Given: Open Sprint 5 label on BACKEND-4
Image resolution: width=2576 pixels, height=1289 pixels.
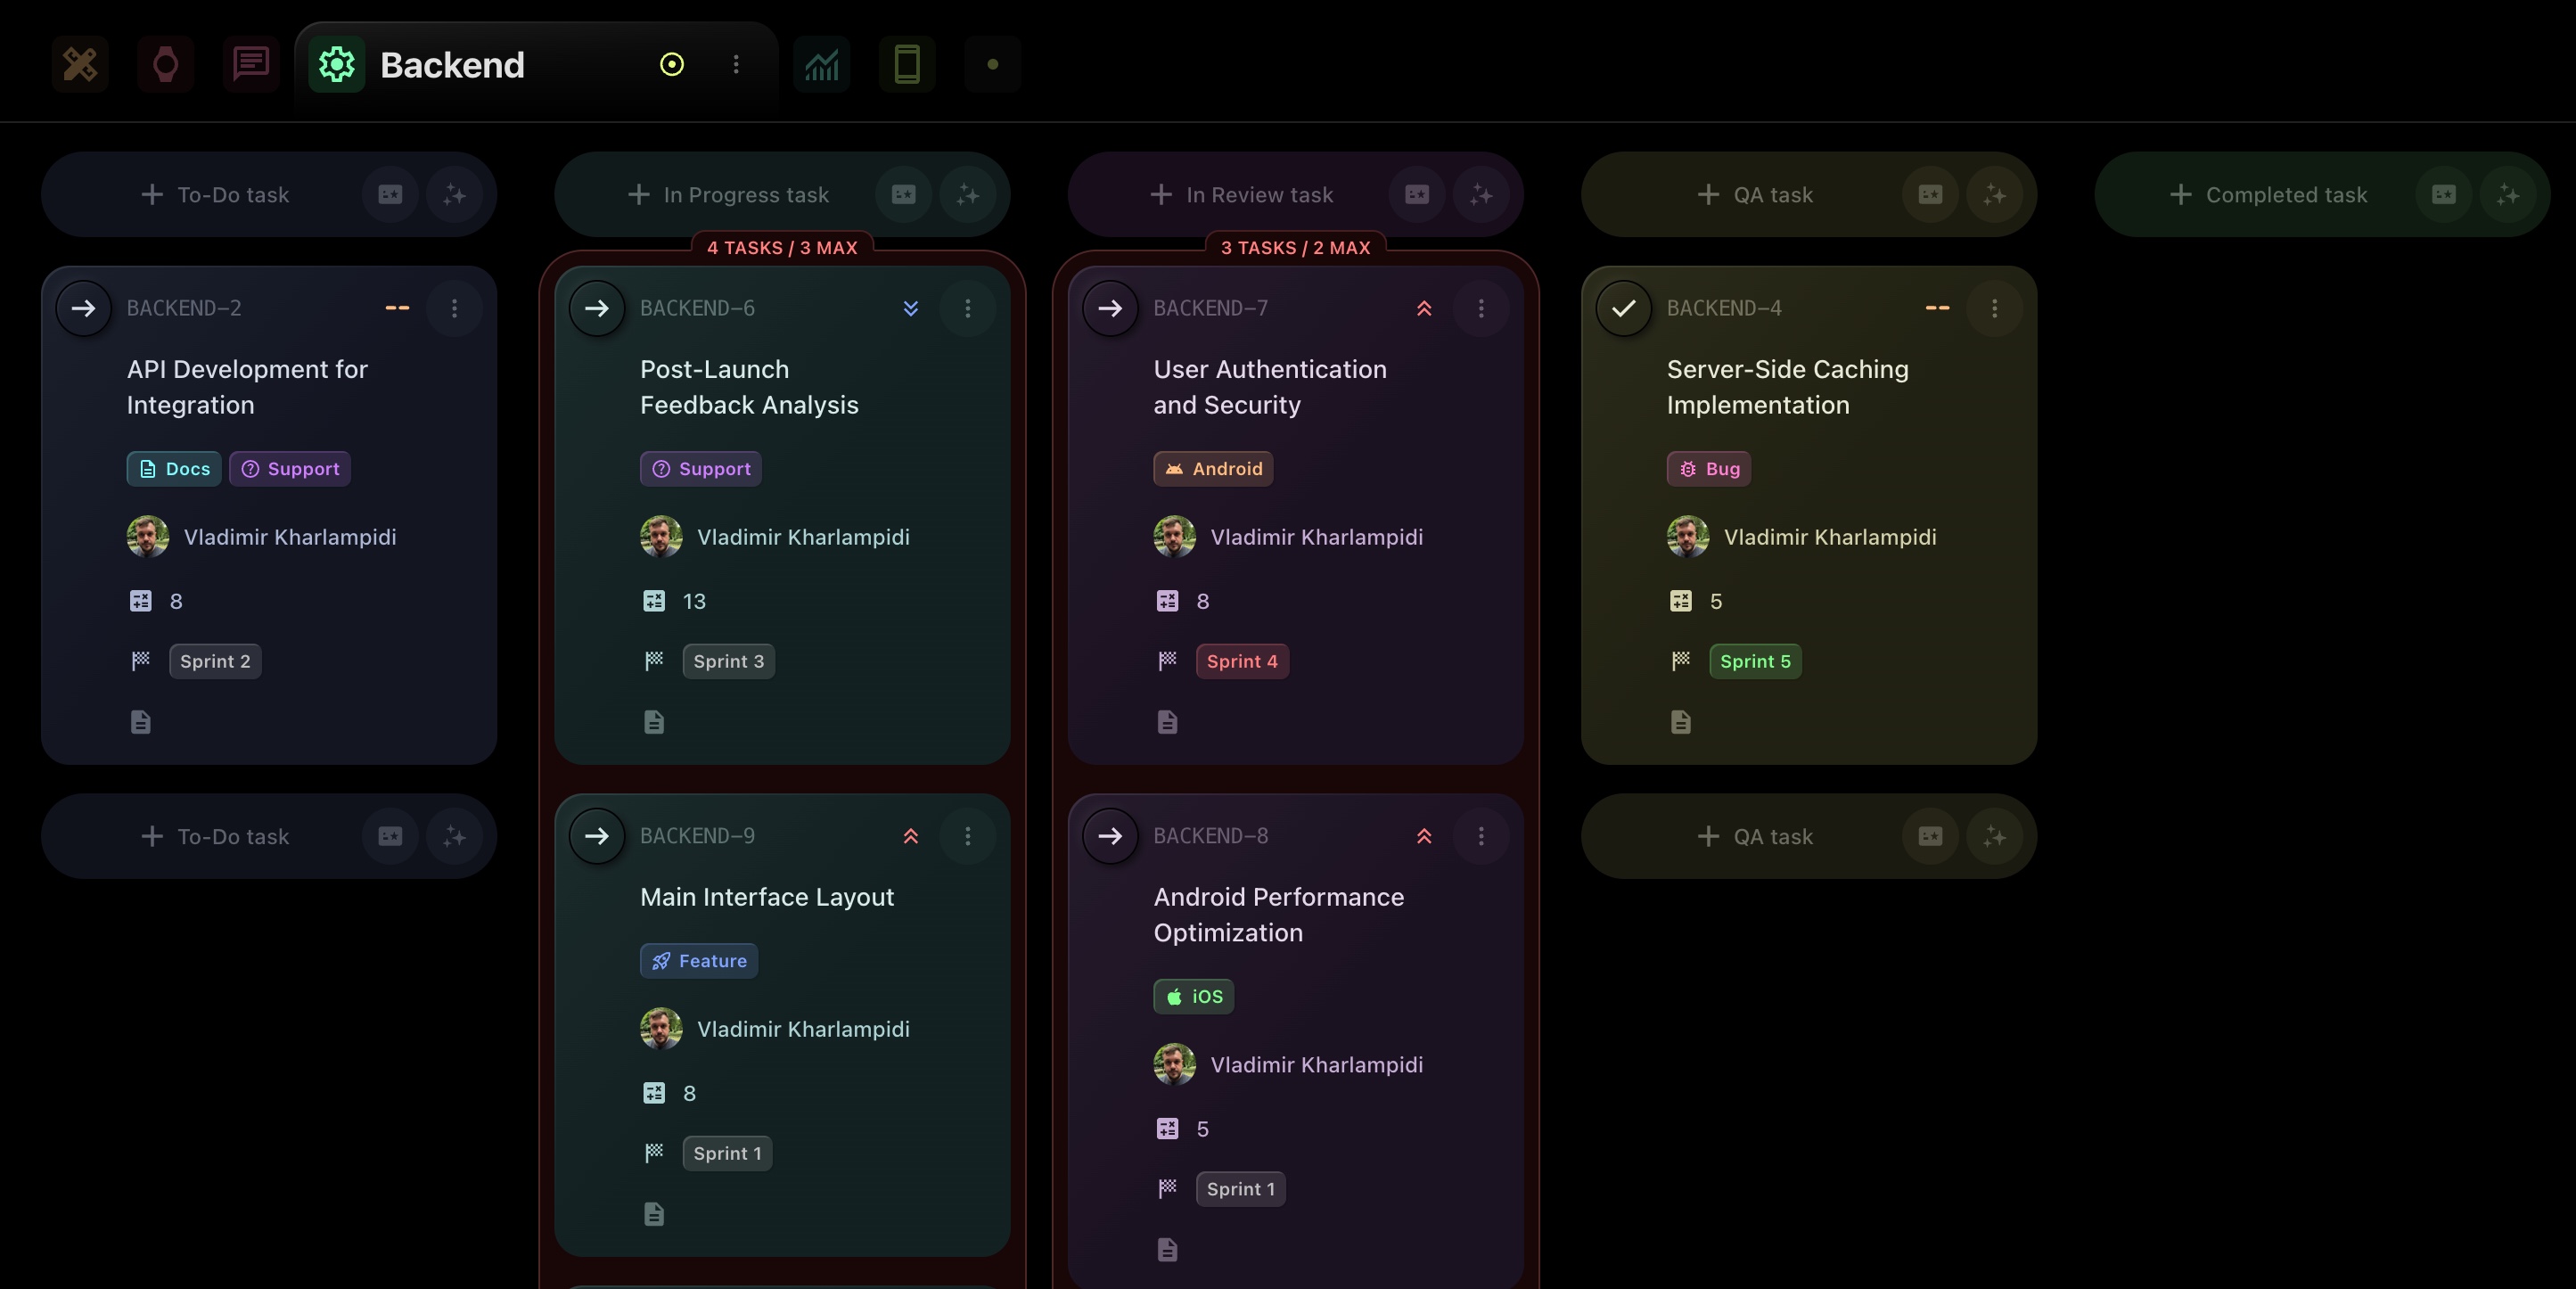Looking at the screenshot, I should [x=1755, y=661].
